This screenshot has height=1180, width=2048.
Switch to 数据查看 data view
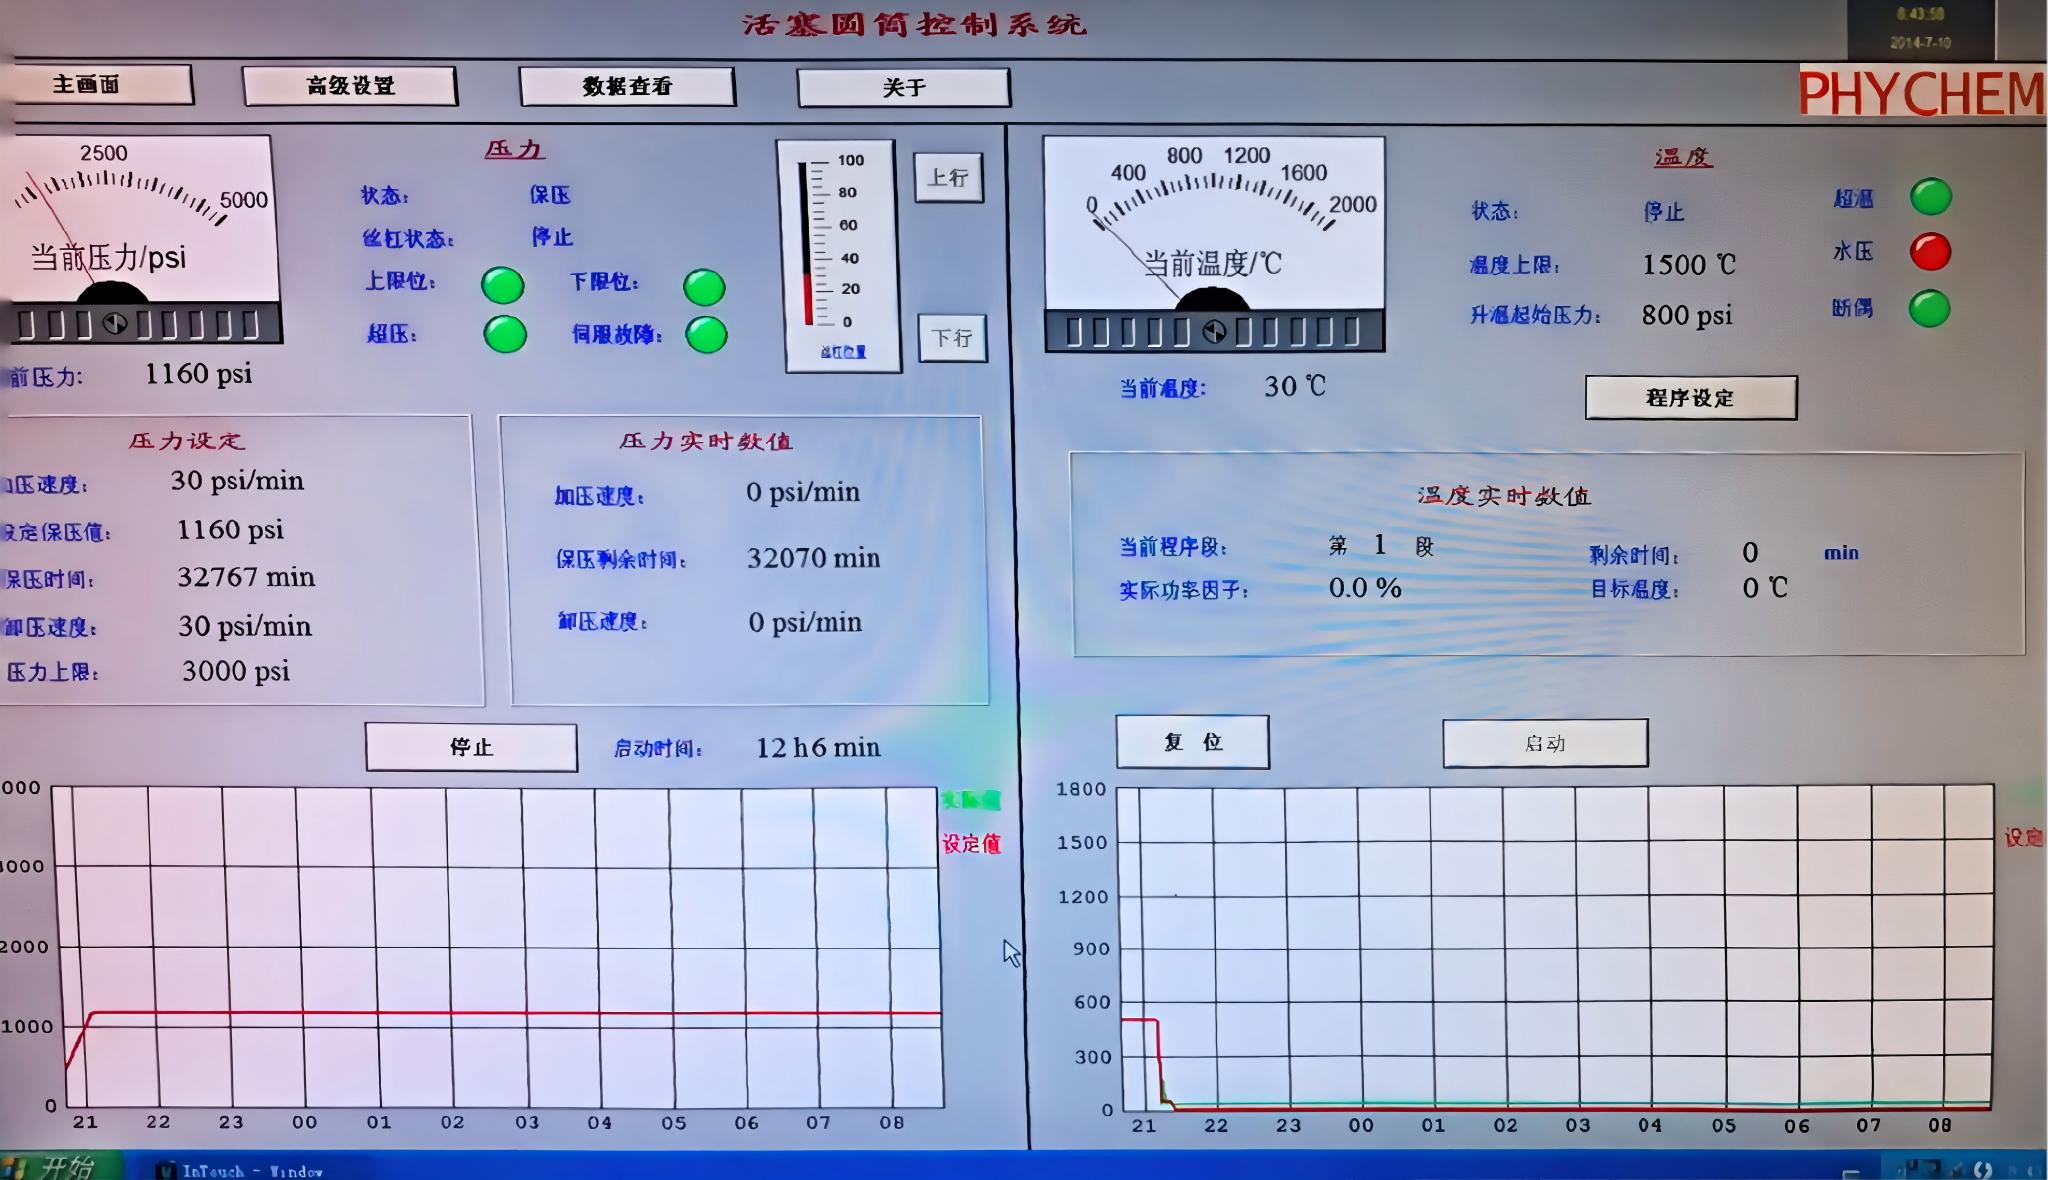click(x=627, y=87)
